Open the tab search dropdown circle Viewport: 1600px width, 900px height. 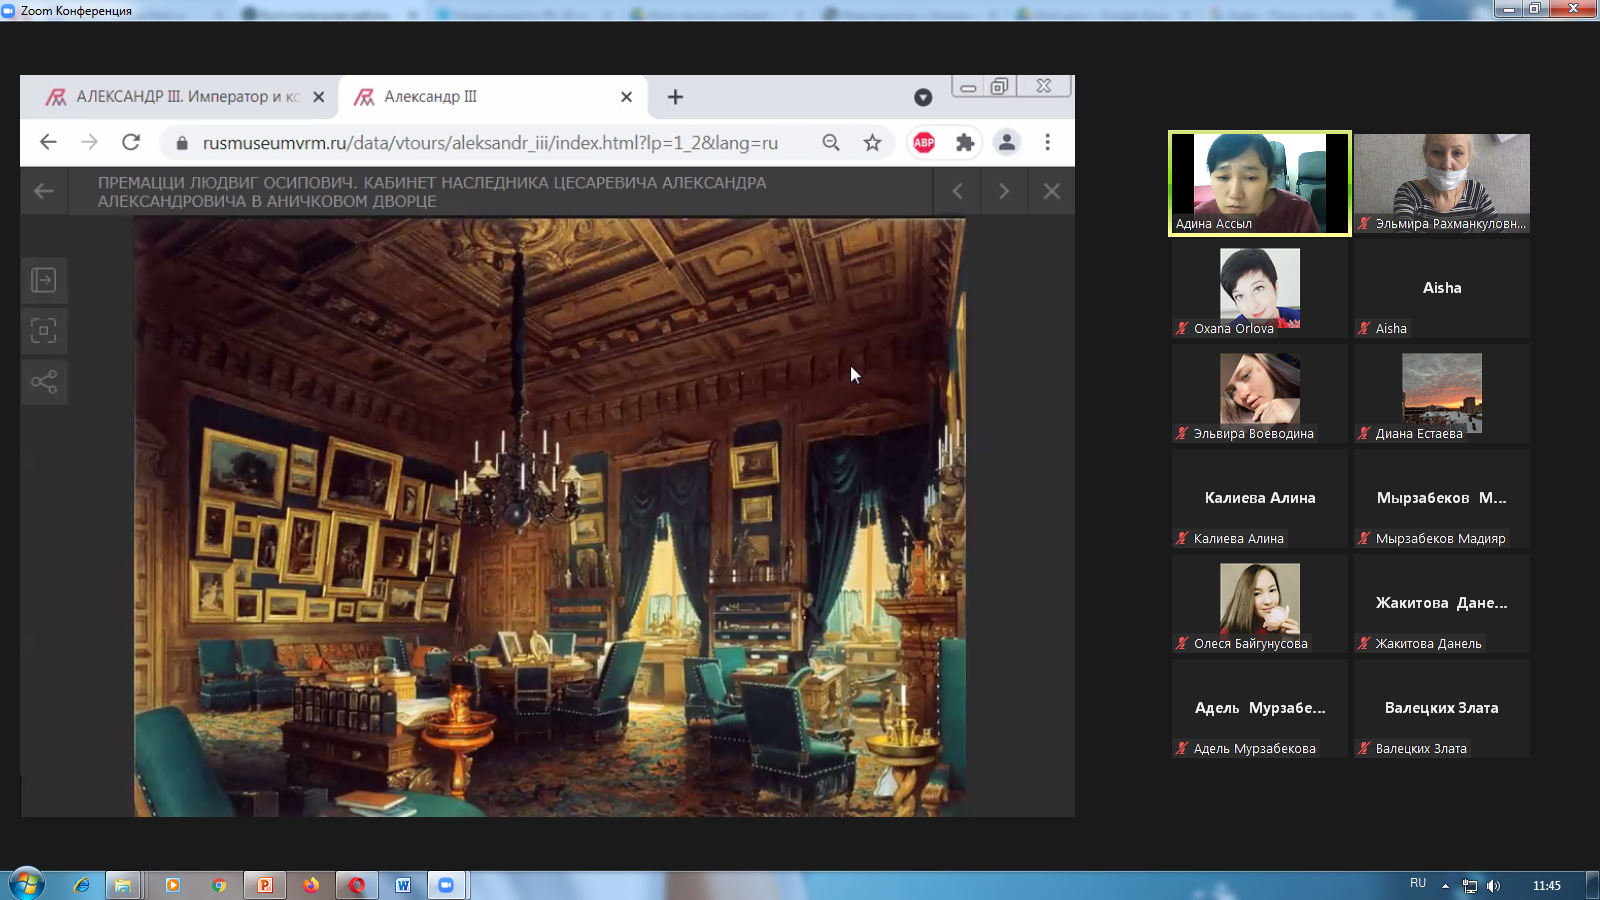tap(923, 97)
